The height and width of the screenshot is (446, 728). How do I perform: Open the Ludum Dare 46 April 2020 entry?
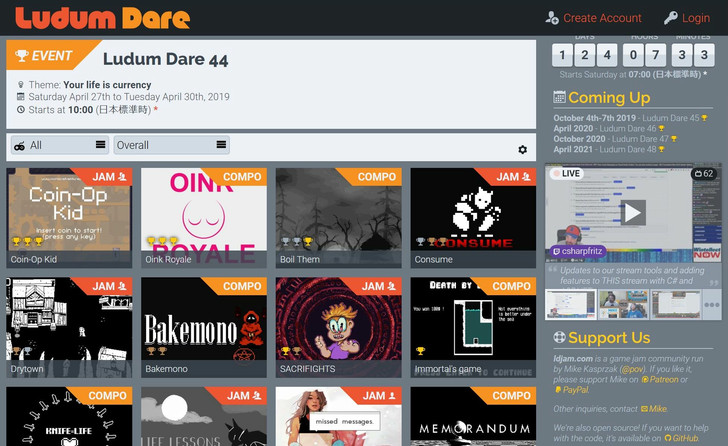(x=609, y=129)
